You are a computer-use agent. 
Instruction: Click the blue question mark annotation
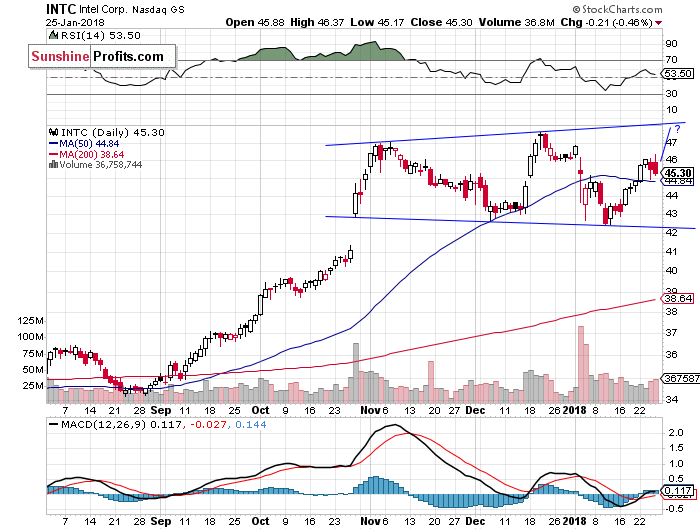(678, 129)
